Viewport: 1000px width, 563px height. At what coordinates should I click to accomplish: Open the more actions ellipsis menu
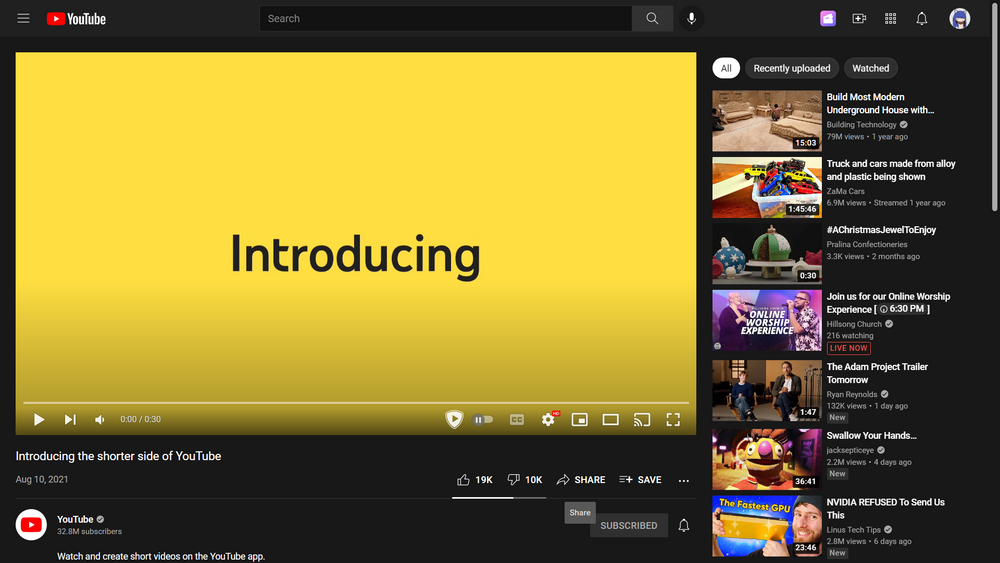tap(684, 480)
